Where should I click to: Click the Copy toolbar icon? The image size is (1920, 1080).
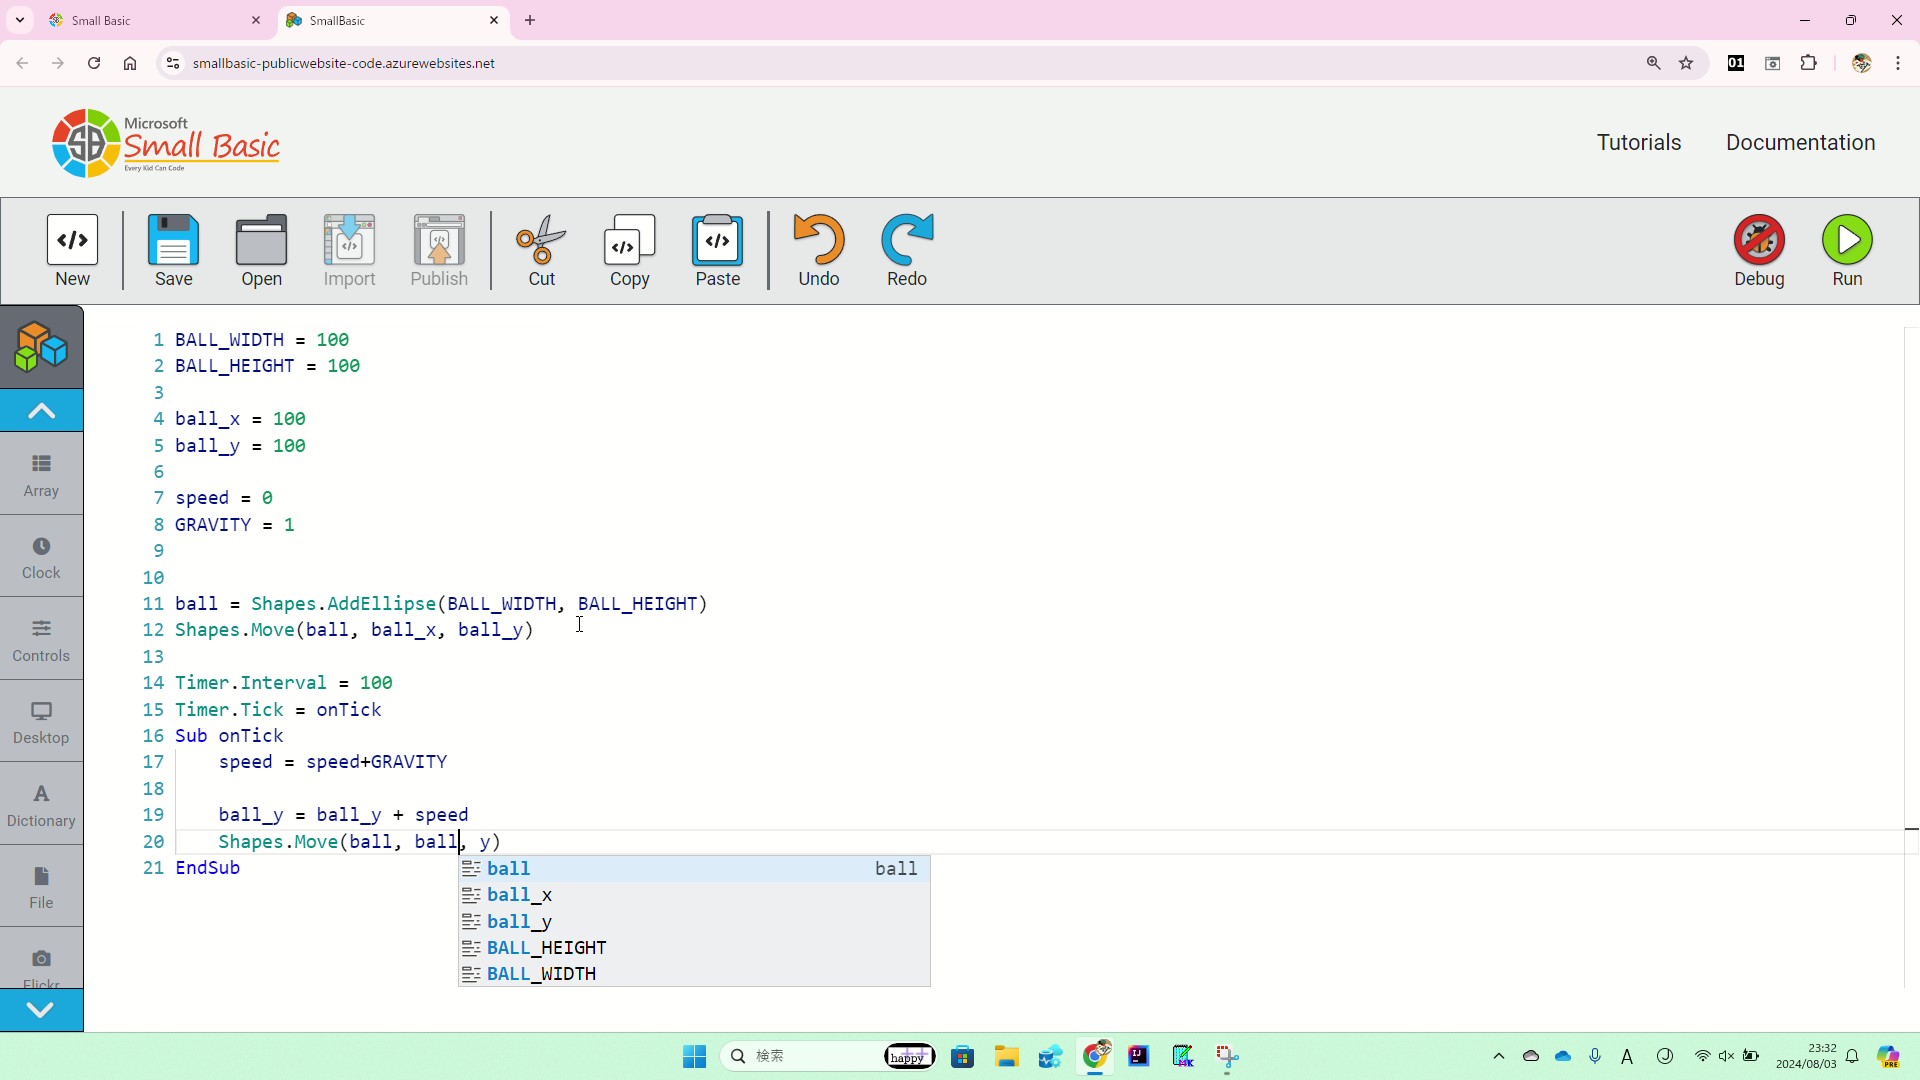tap(629, 250)
